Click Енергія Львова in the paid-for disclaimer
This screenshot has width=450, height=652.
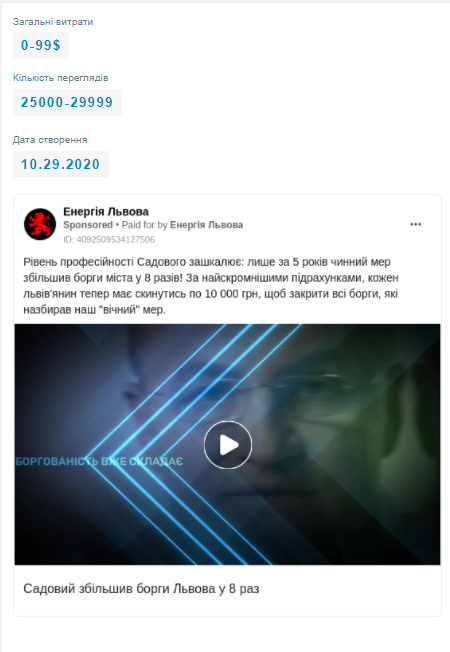(206, 225)
